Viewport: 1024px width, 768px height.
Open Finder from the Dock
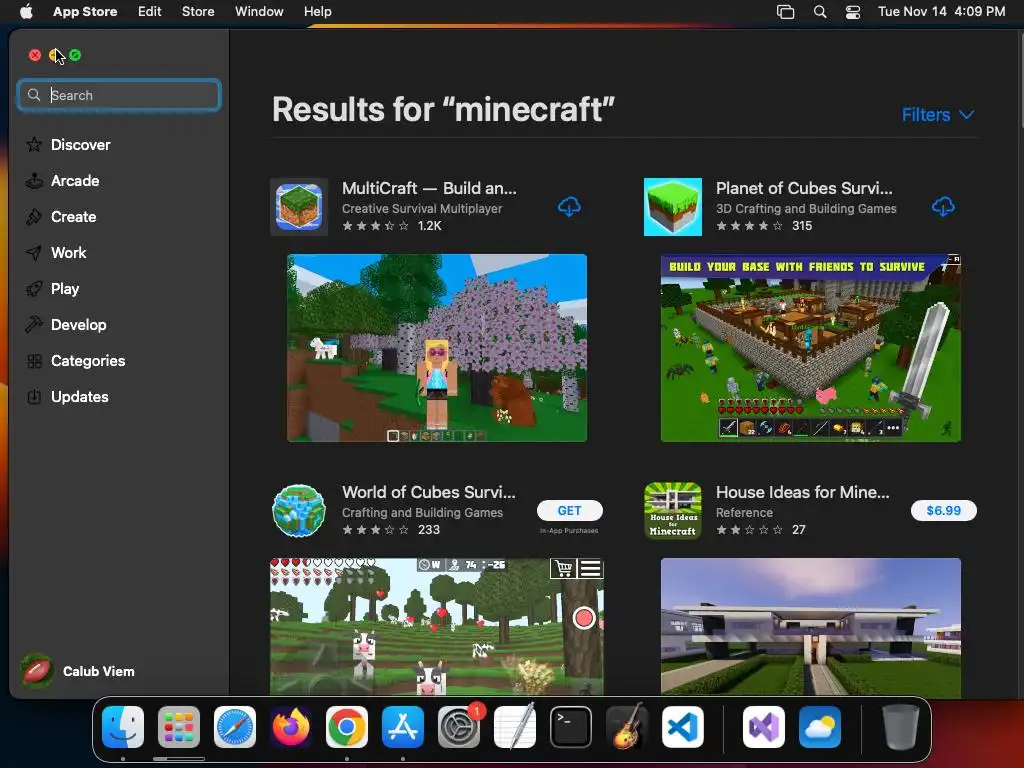123,727
